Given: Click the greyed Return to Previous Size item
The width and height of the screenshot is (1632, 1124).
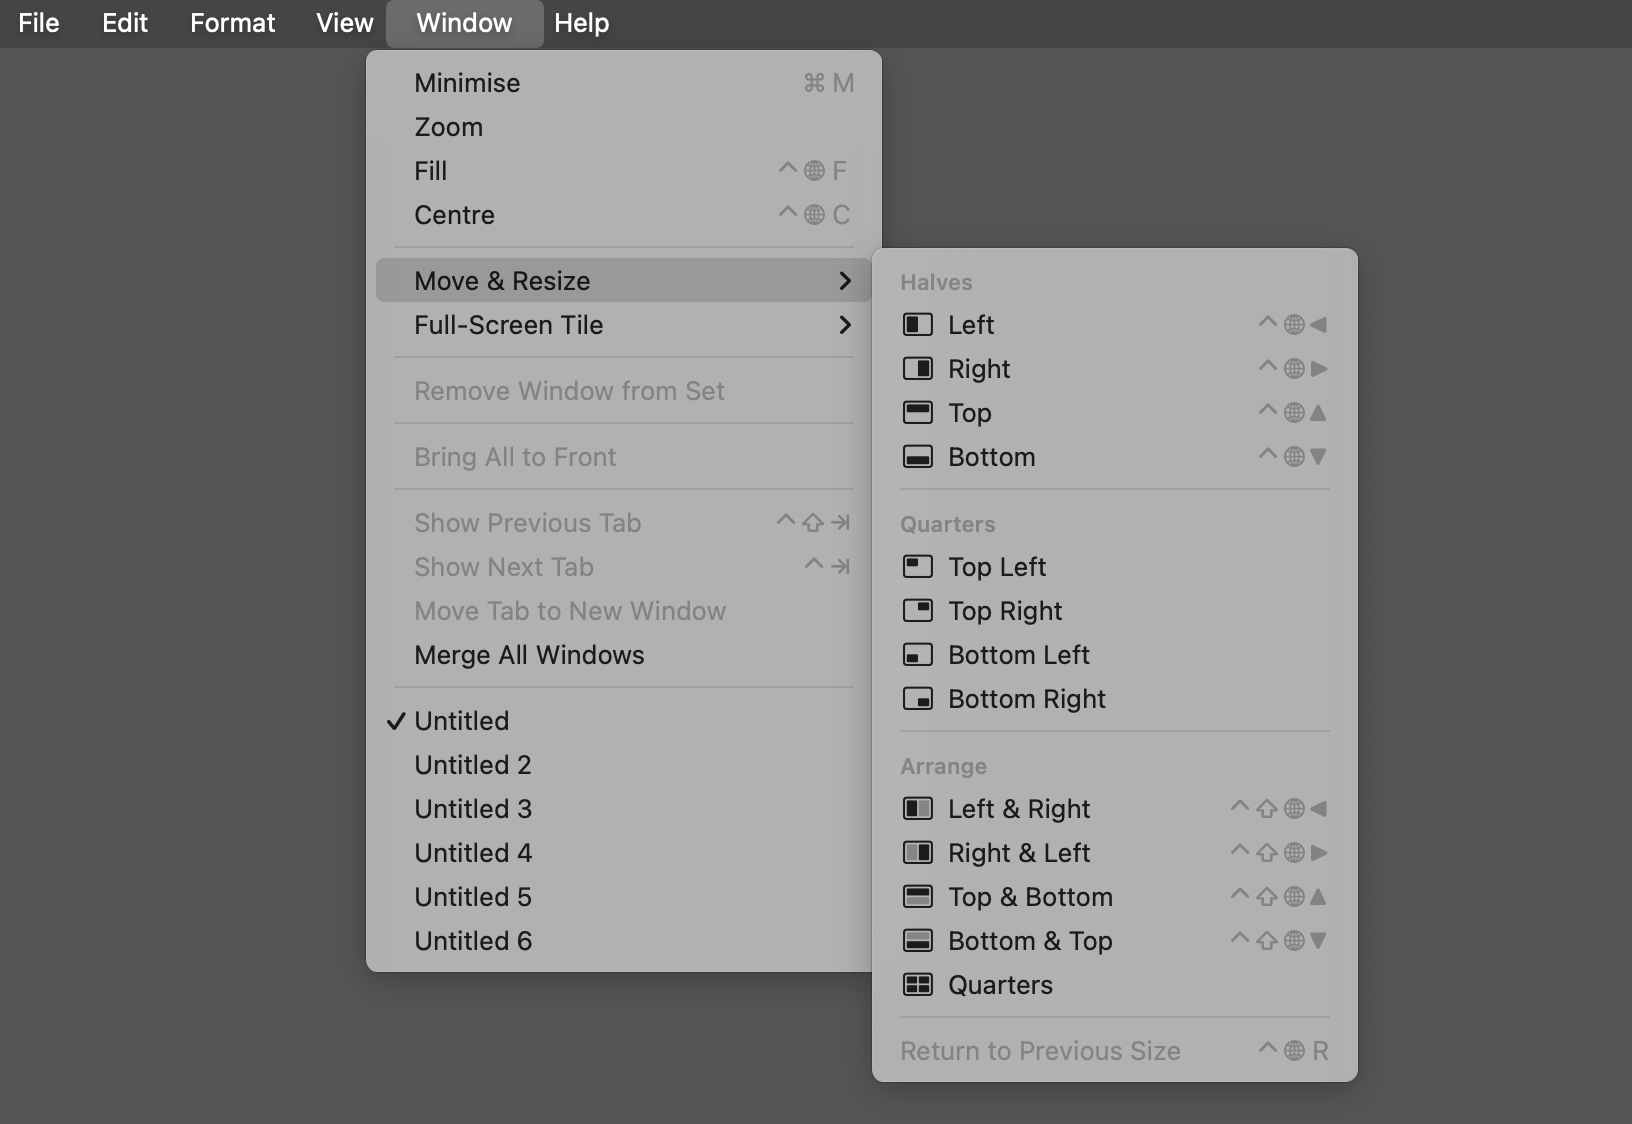Looking at the screenshot, I should tap(1115, 1051).
